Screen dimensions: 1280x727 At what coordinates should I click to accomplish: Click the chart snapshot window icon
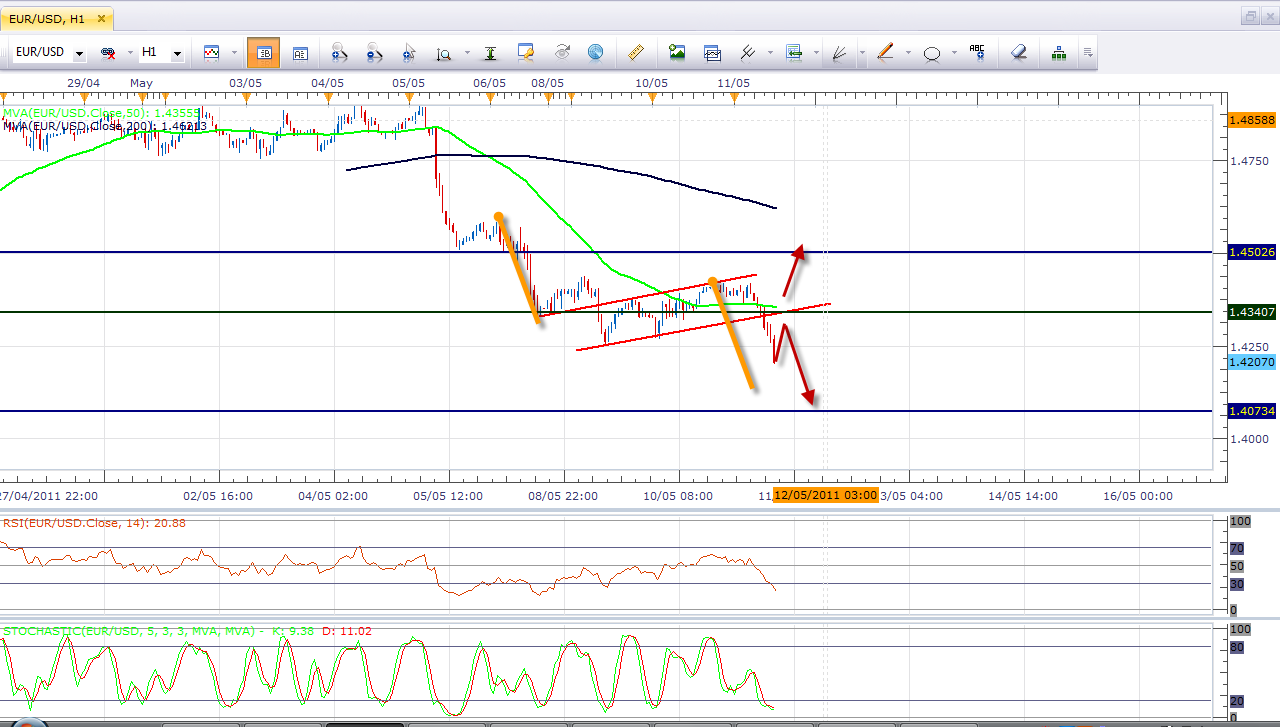pyautogui.click(x=712, y=53)
